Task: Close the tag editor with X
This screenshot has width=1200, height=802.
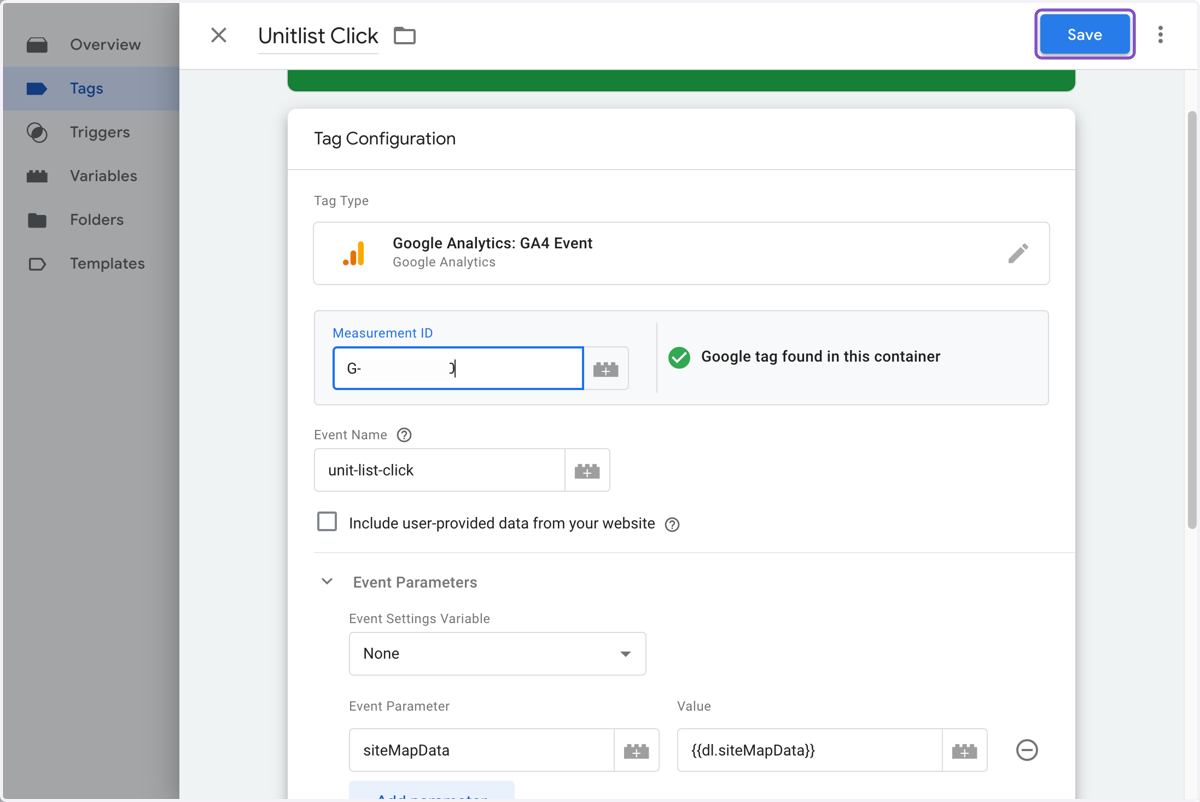Action: pyautogui.click(x=219, y=35)
